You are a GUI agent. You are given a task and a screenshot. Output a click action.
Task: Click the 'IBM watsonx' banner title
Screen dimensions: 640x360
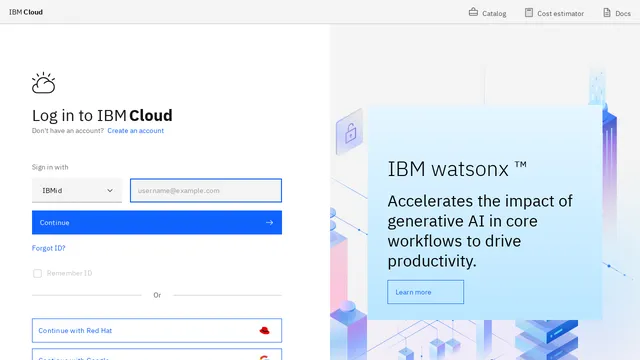pyautogui.click(x=457, y=169)
